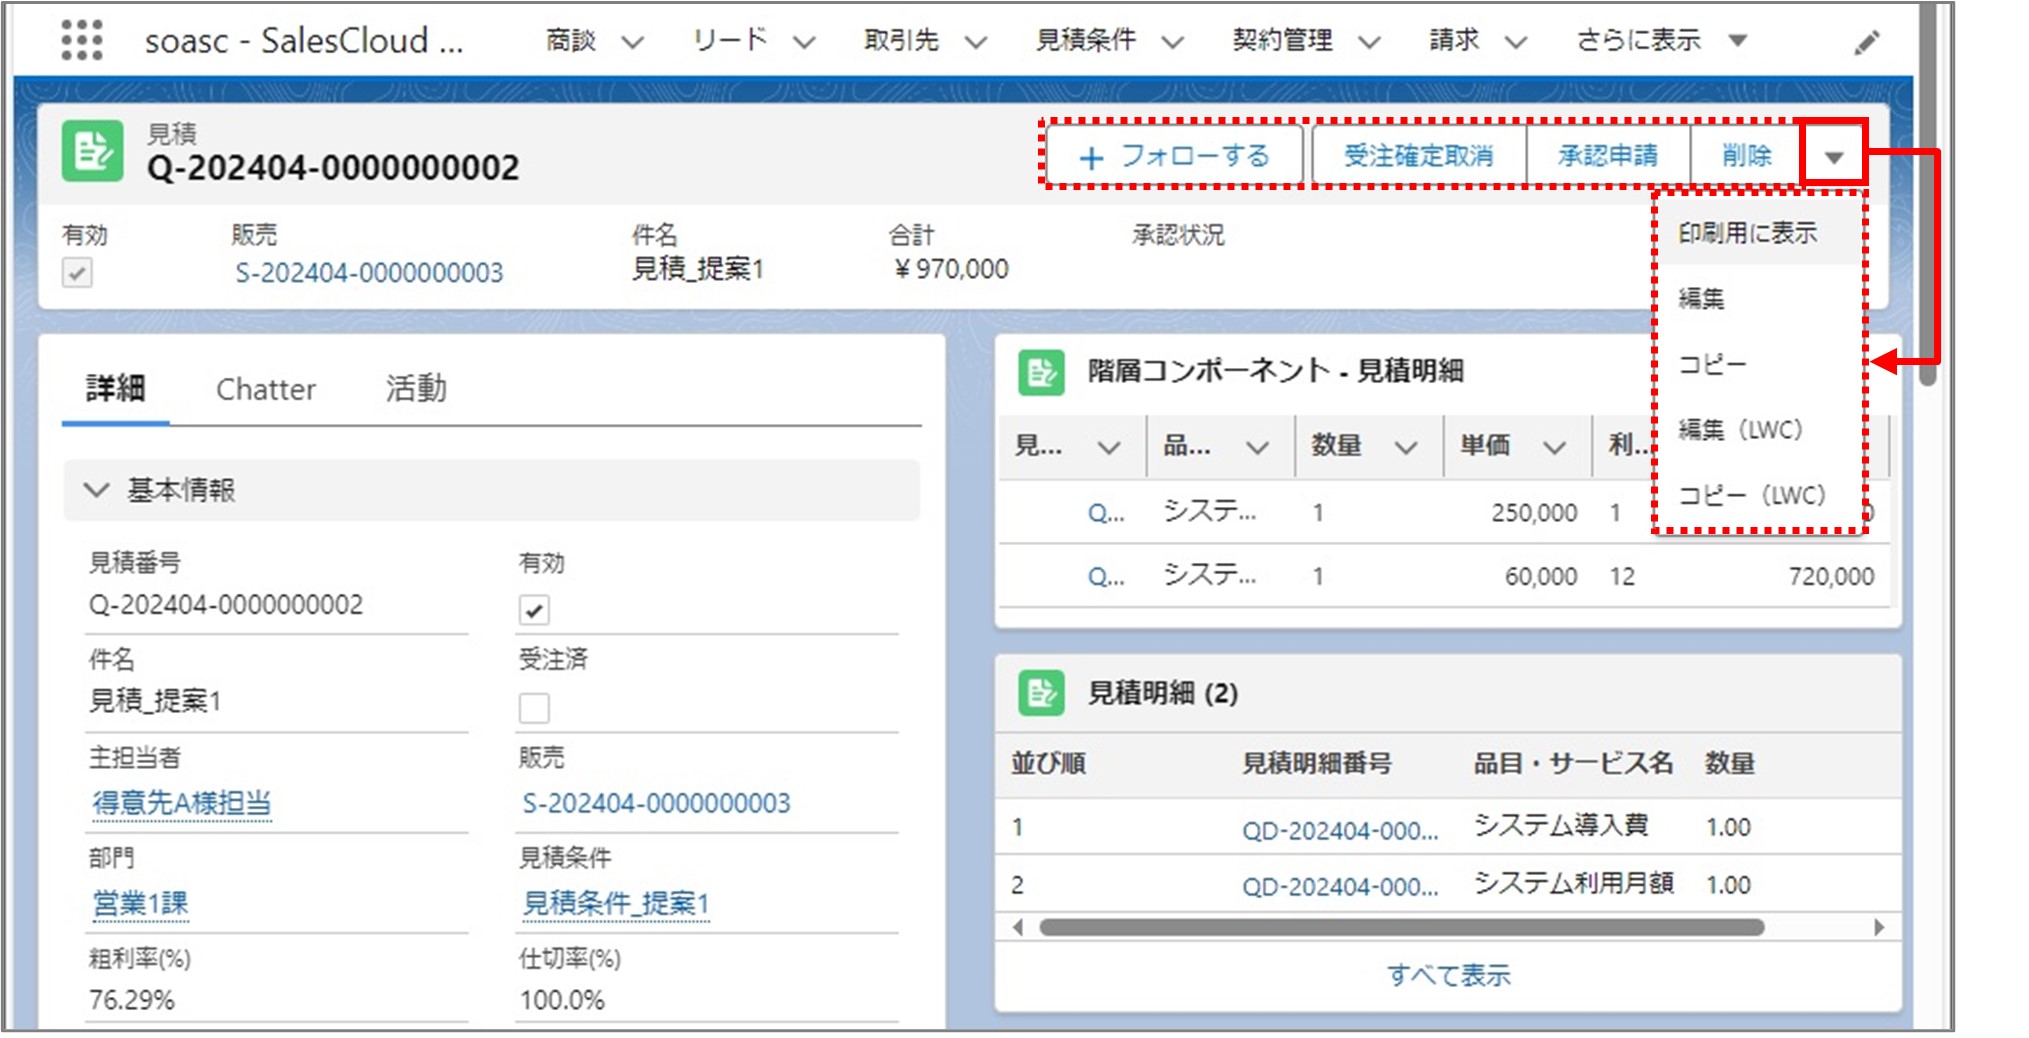Open the QD-202404-000... link for システム導入費
This screenshot has height=1038, width=2029.
pos(1340,830)
